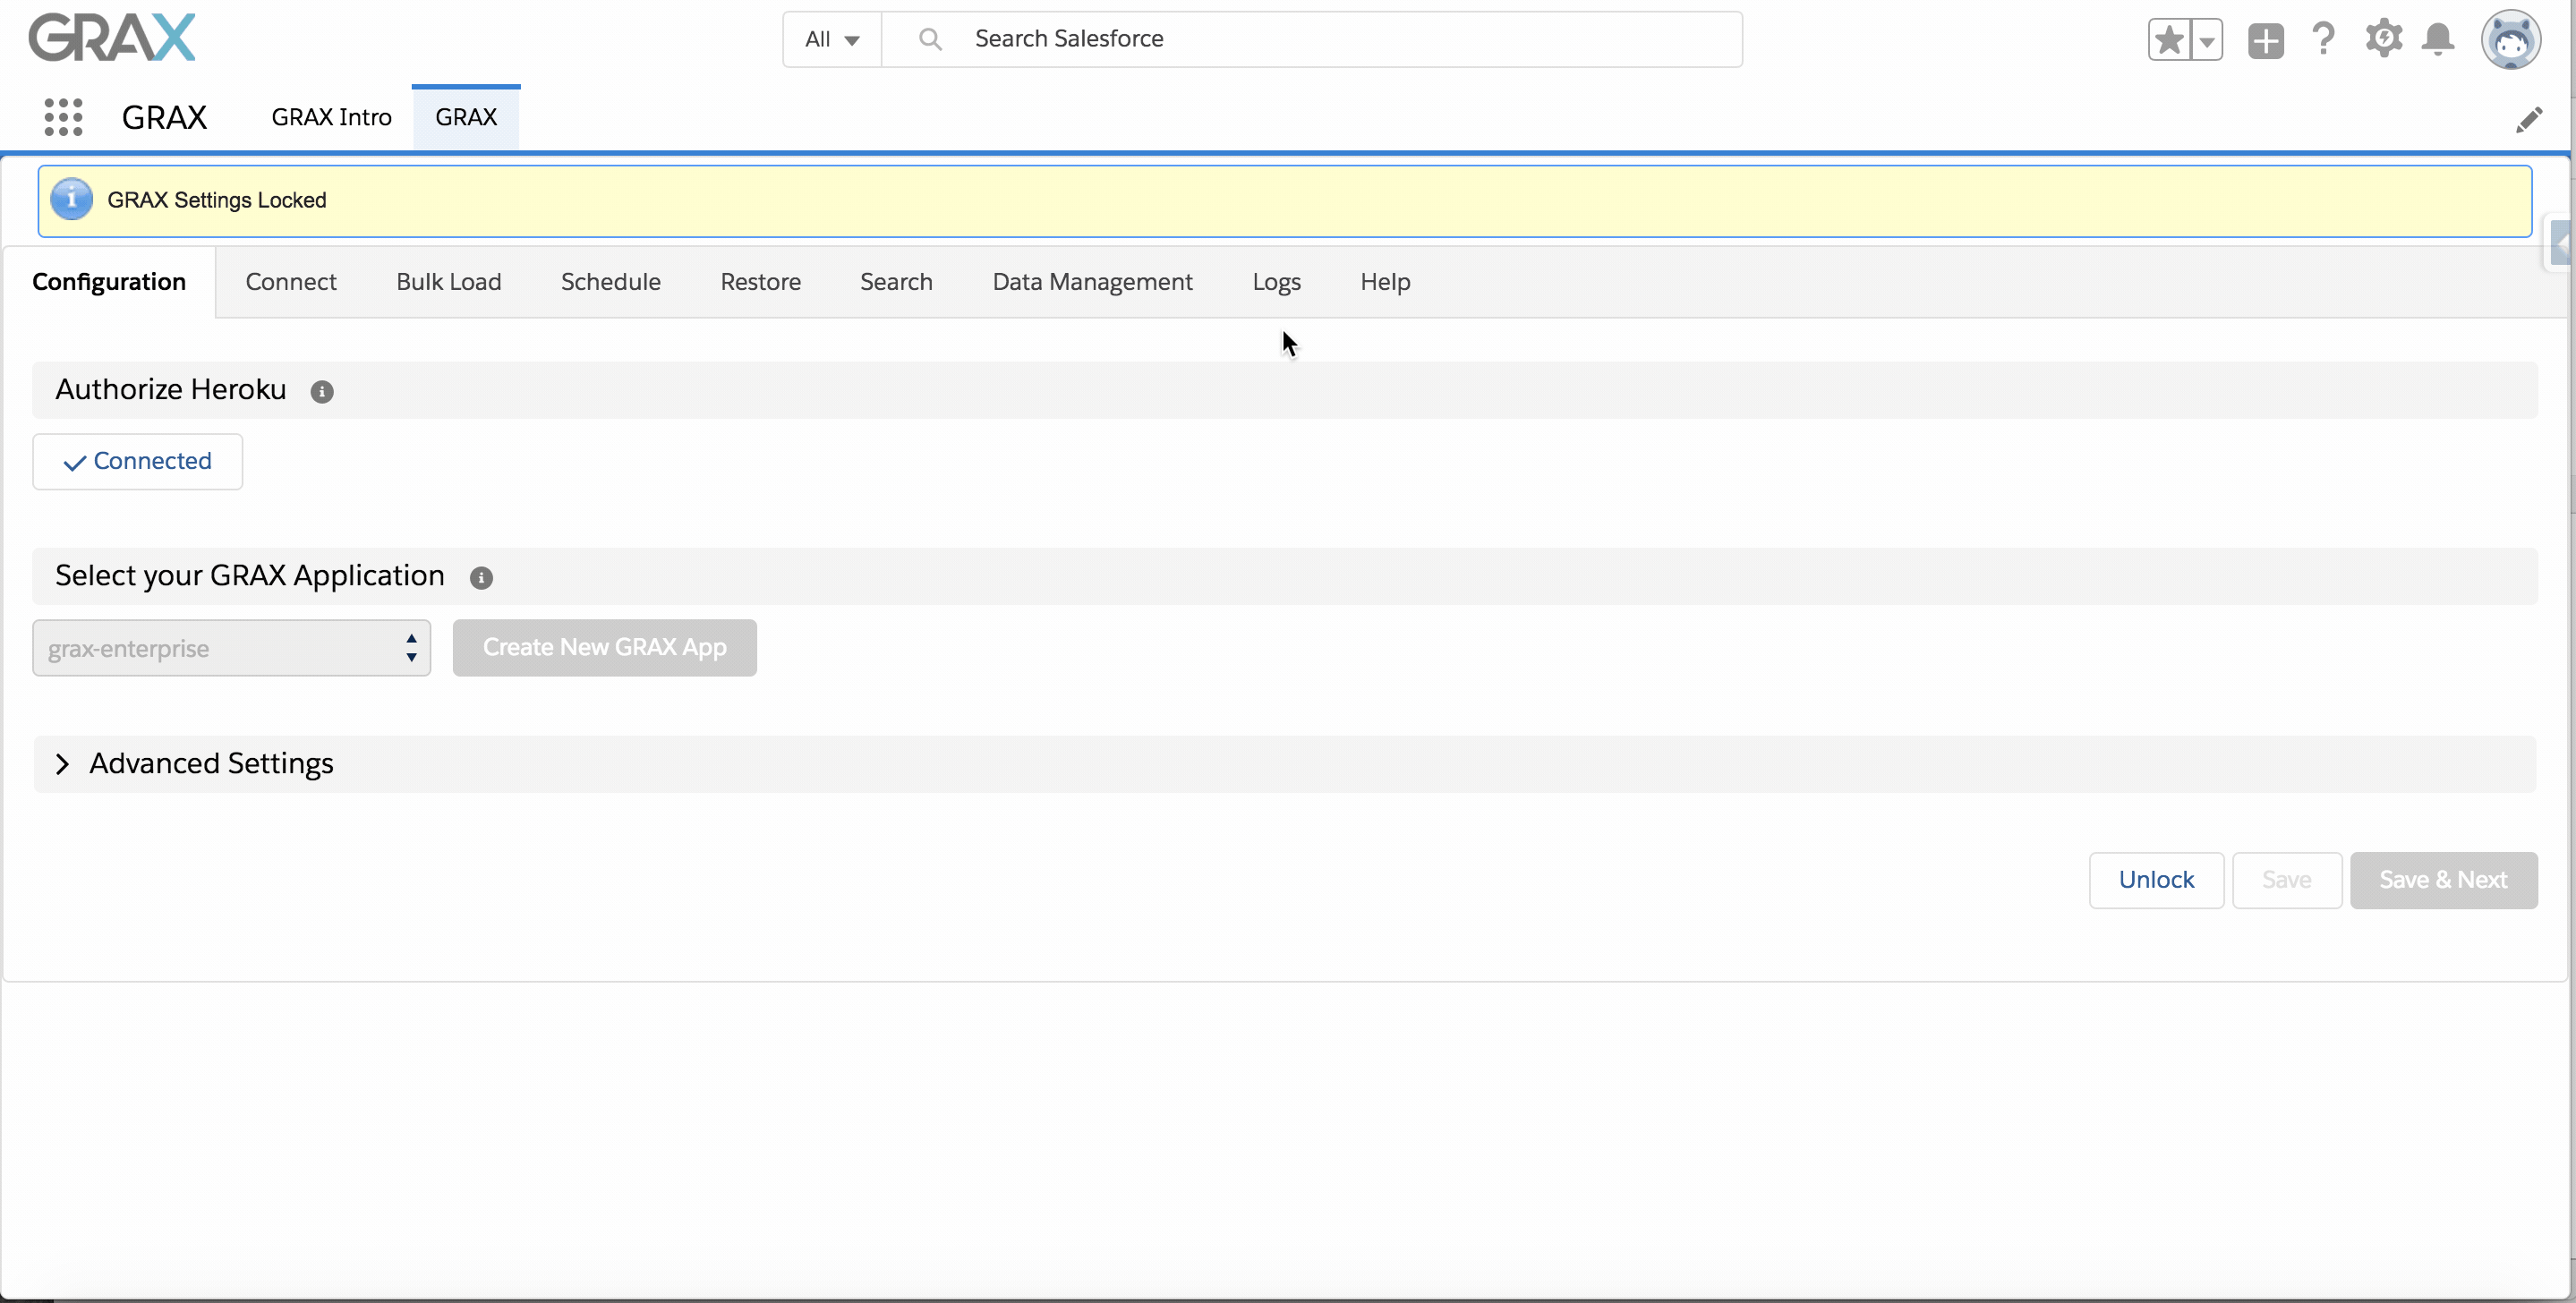Click the Connected Heroku button

pos(138,462)
